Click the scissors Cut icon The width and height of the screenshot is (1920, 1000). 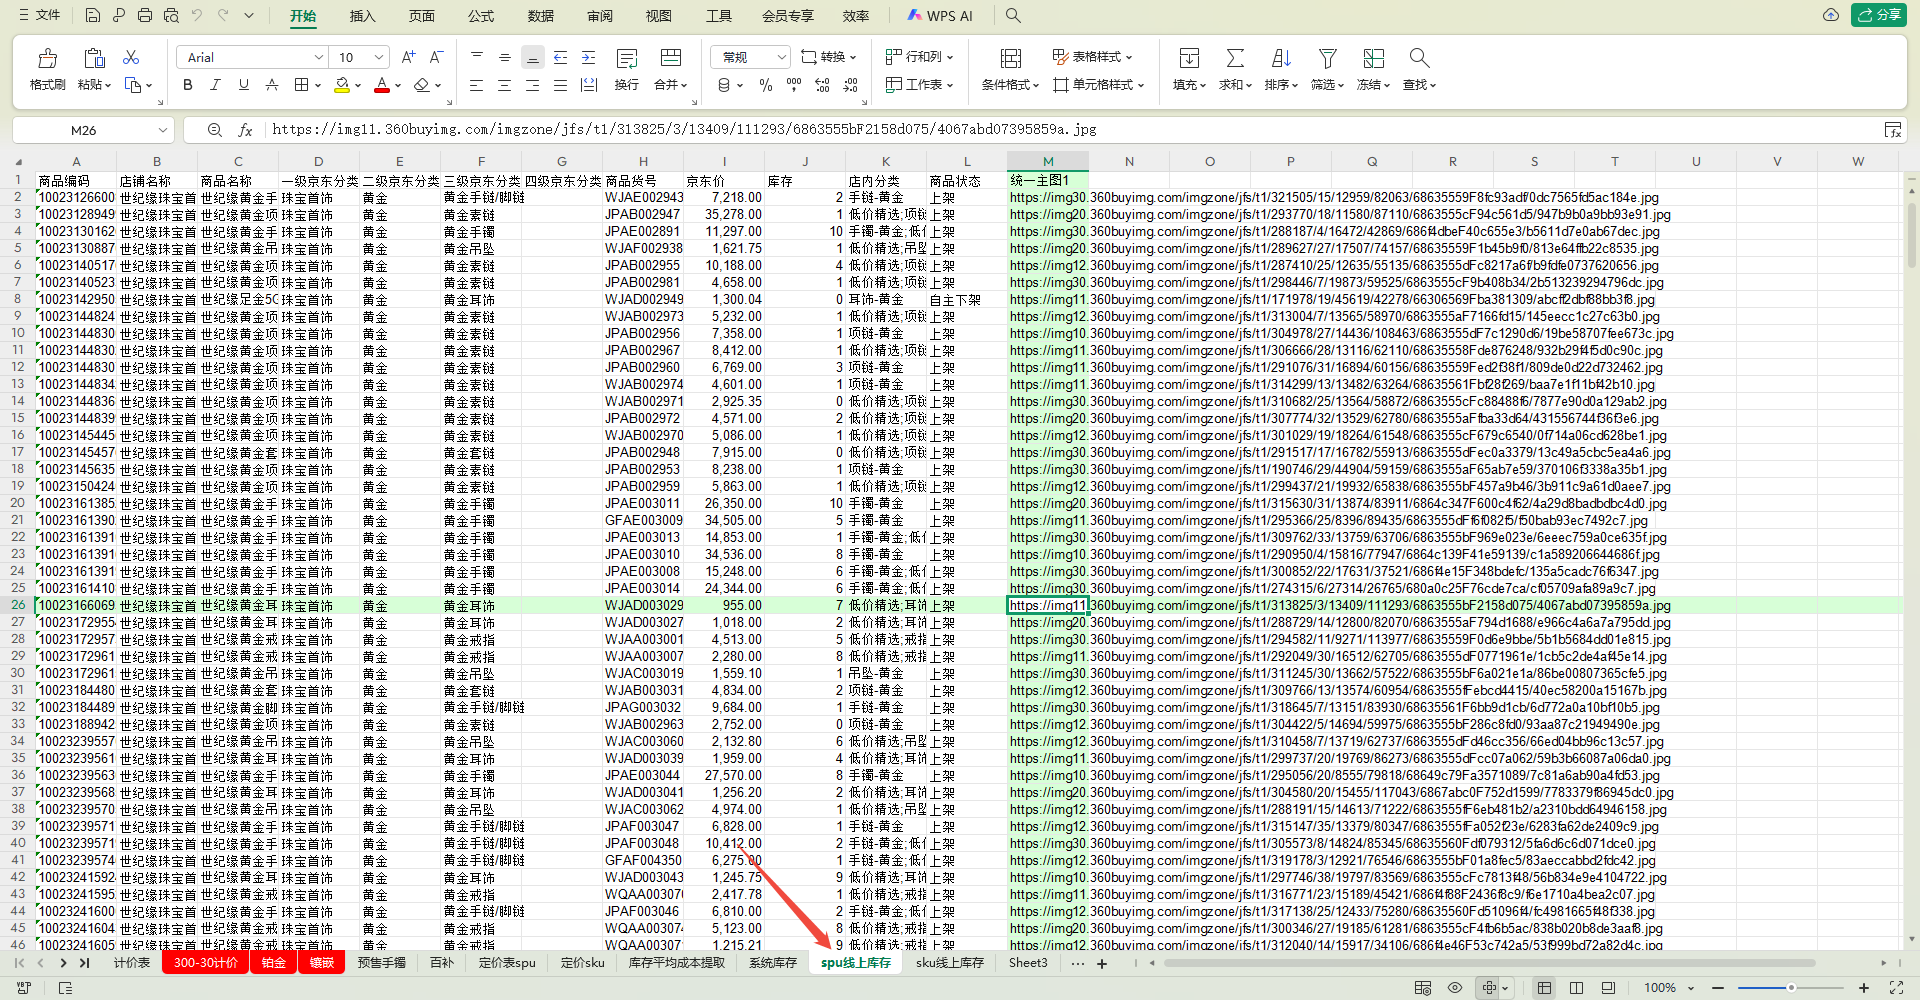click(131, 57)
